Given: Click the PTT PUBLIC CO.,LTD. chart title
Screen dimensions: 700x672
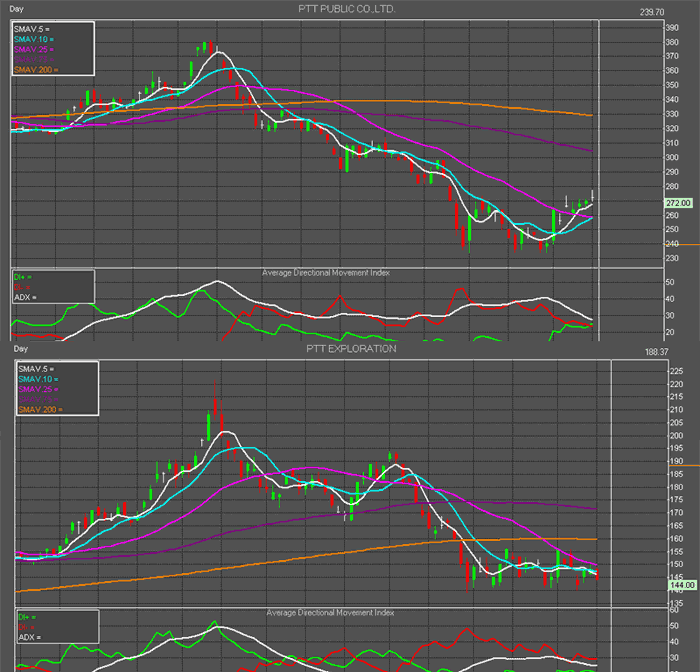Looking at the screenshot, I should pyautogui.click(x=346, y=9).
